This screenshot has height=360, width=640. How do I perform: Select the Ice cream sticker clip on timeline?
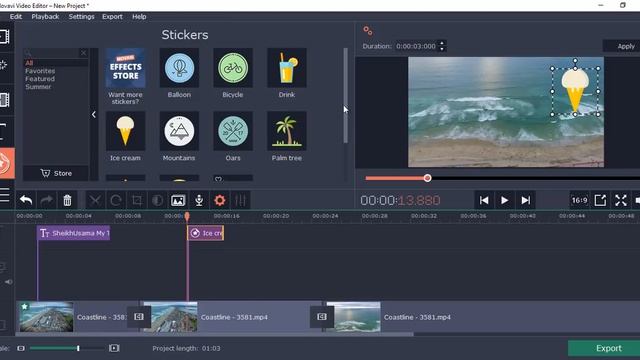pos(206,233)
